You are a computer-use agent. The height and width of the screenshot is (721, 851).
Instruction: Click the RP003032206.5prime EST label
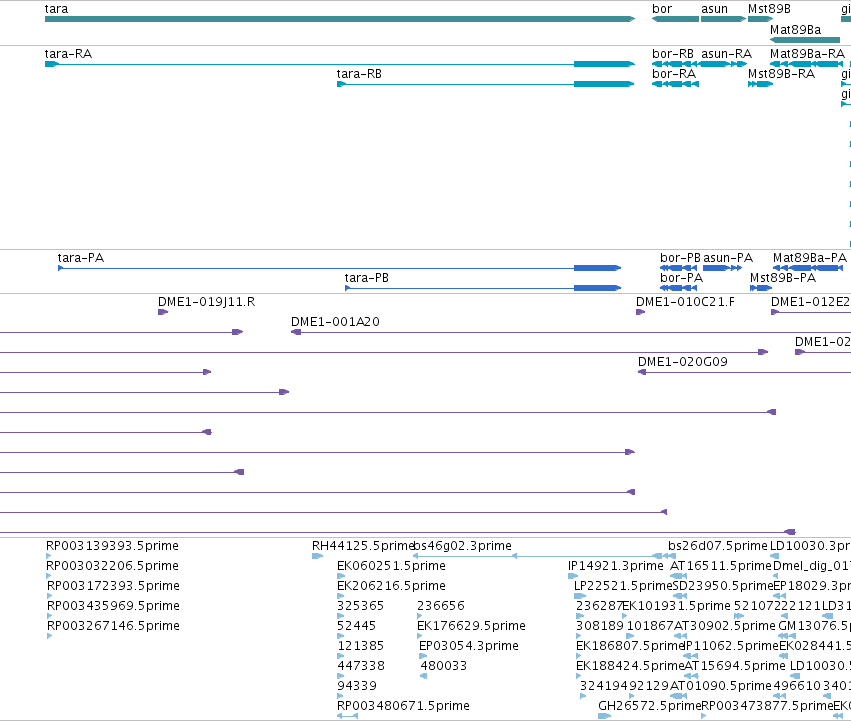pos(112,566)
